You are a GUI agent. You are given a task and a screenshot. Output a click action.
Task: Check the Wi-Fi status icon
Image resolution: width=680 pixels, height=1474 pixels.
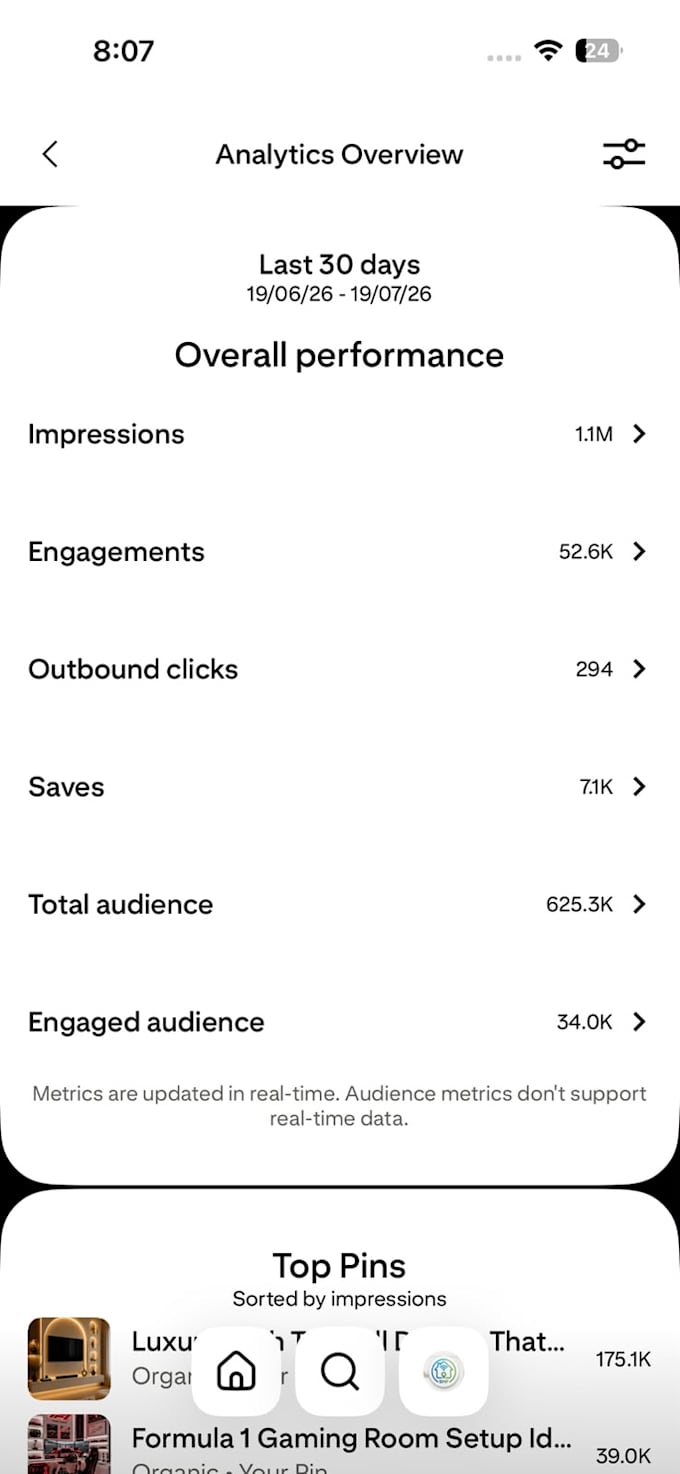click(548, 50)
